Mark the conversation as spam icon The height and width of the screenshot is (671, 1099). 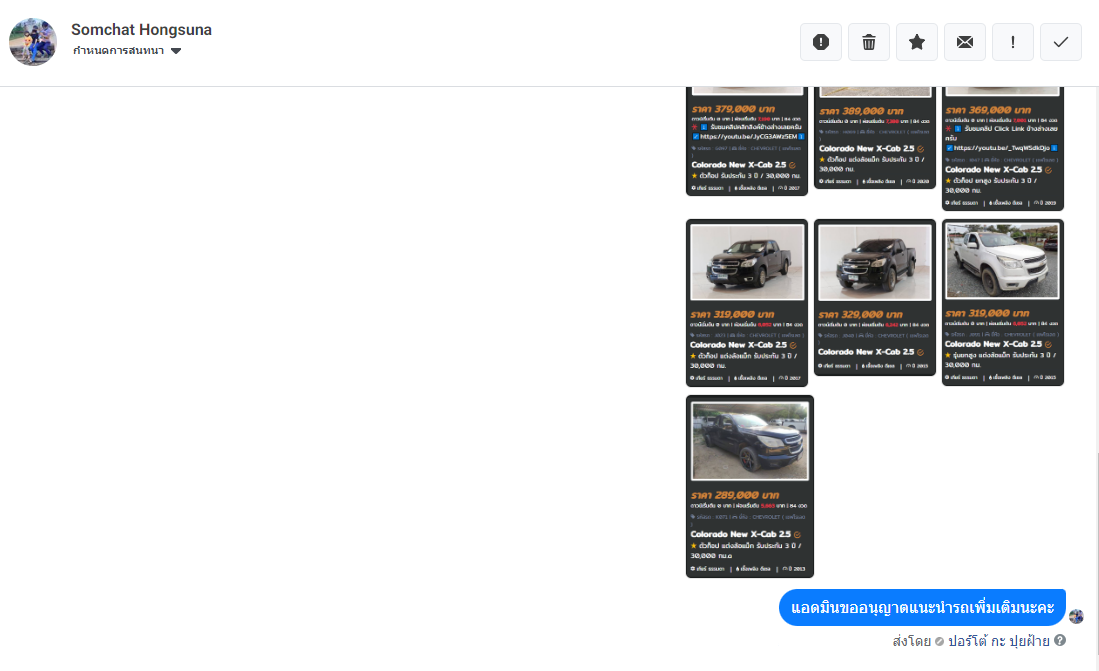pos(821,42)
